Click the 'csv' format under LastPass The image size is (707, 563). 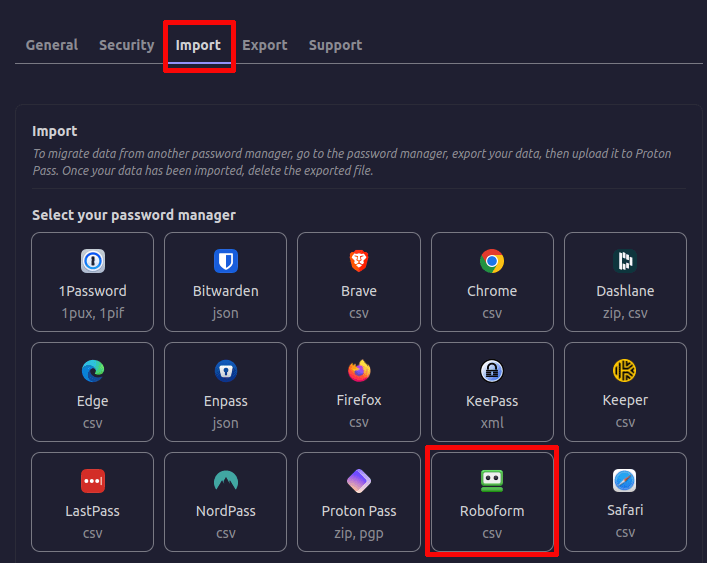93,533
